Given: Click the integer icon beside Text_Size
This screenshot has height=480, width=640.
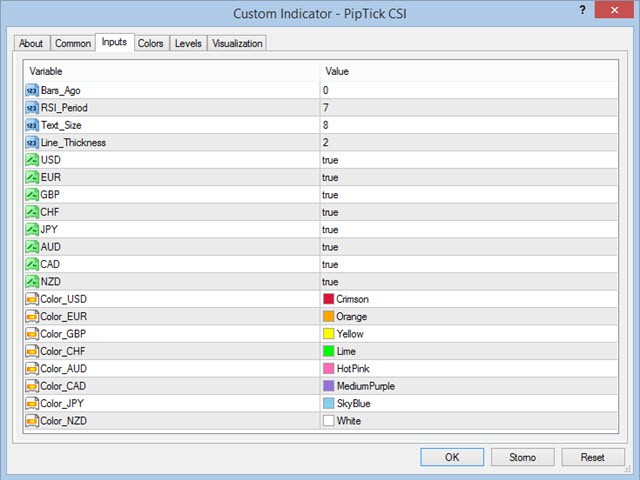Looking at the screenshot, I should [32, 125].
